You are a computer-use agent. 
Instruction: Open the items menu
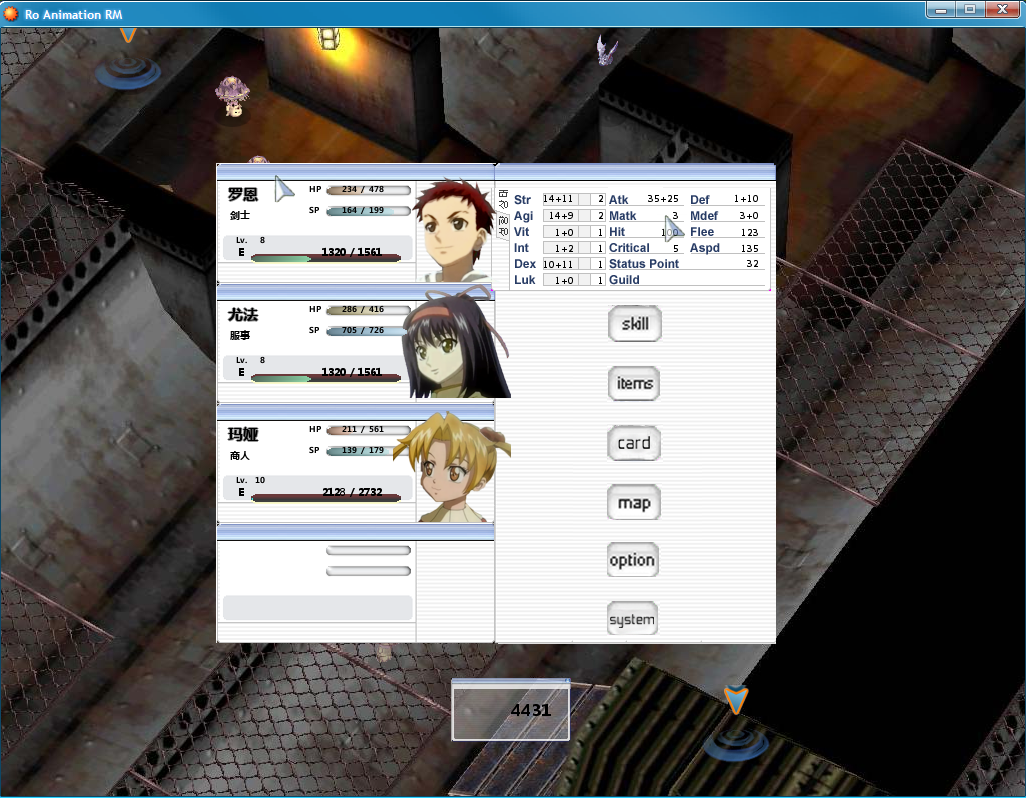pyautogui.click(x=634, y=383)
